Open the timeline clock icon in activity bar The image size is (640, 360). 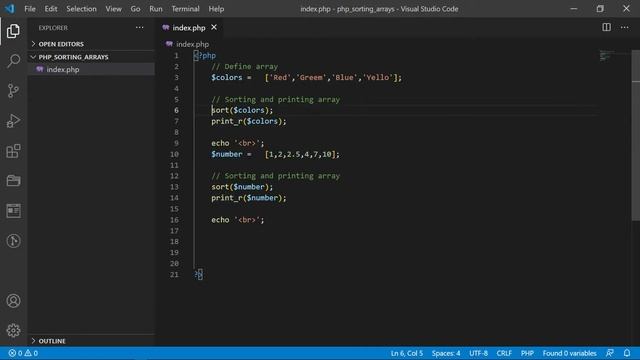pos(13,241)
